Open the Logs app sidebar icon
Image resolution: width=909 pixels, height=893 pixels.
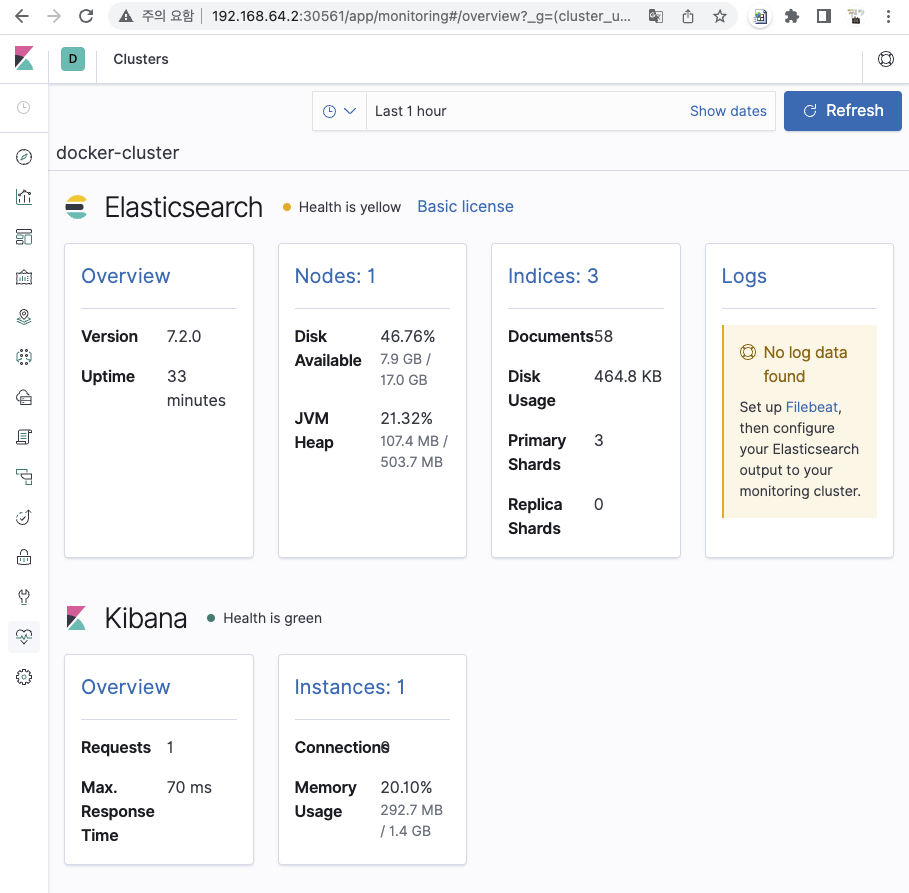pyautogui.click(x=24, y=437)
